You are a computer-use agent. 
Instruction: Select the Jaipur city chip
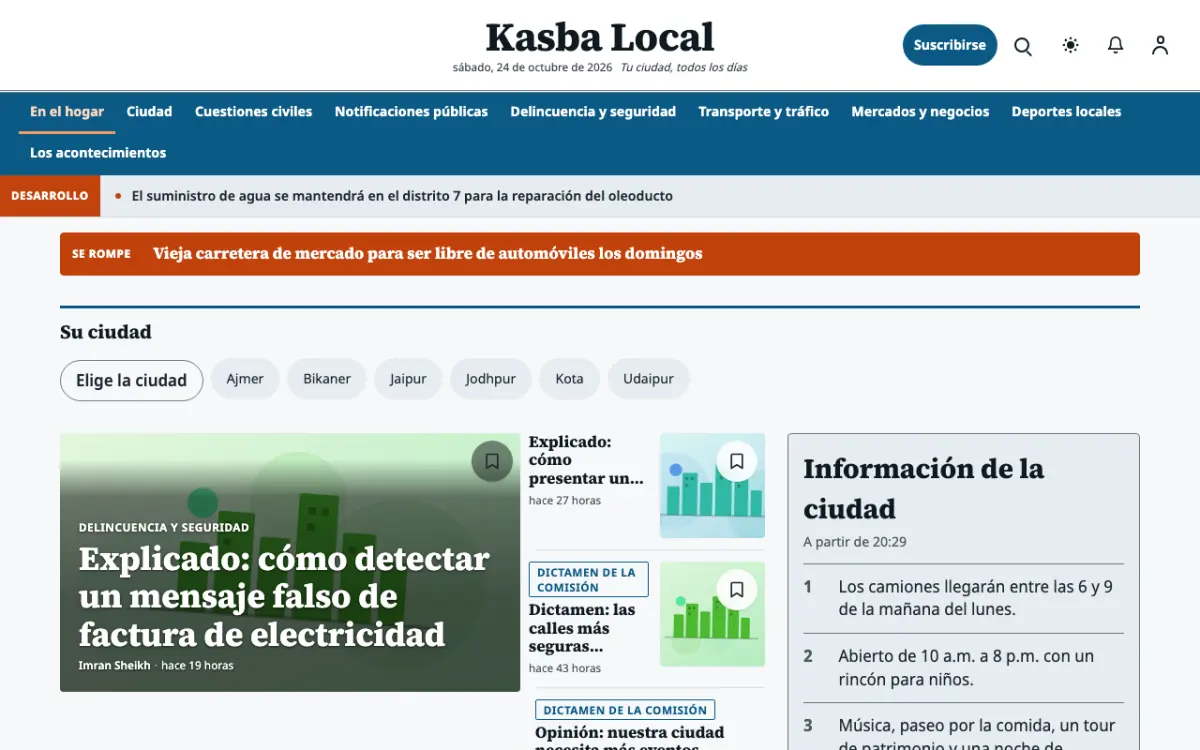tap(408, 379)
